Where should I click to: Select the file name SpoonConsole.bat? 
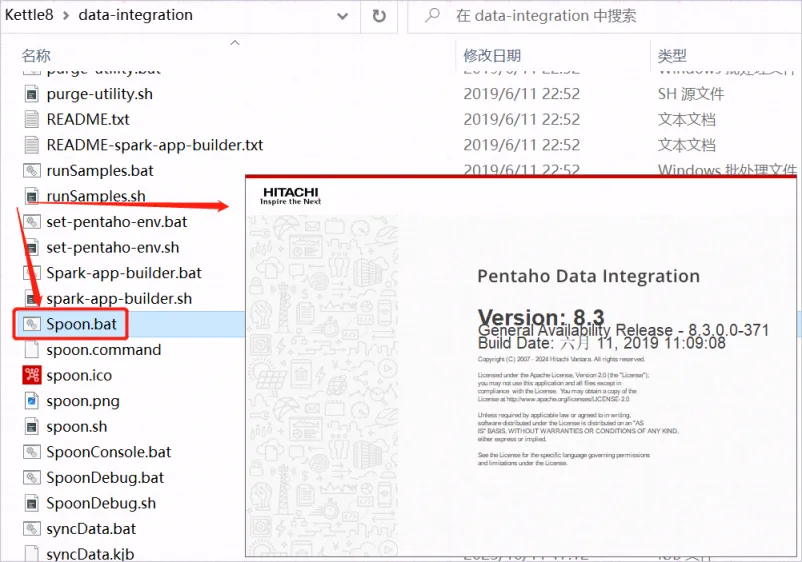(109, 452)
